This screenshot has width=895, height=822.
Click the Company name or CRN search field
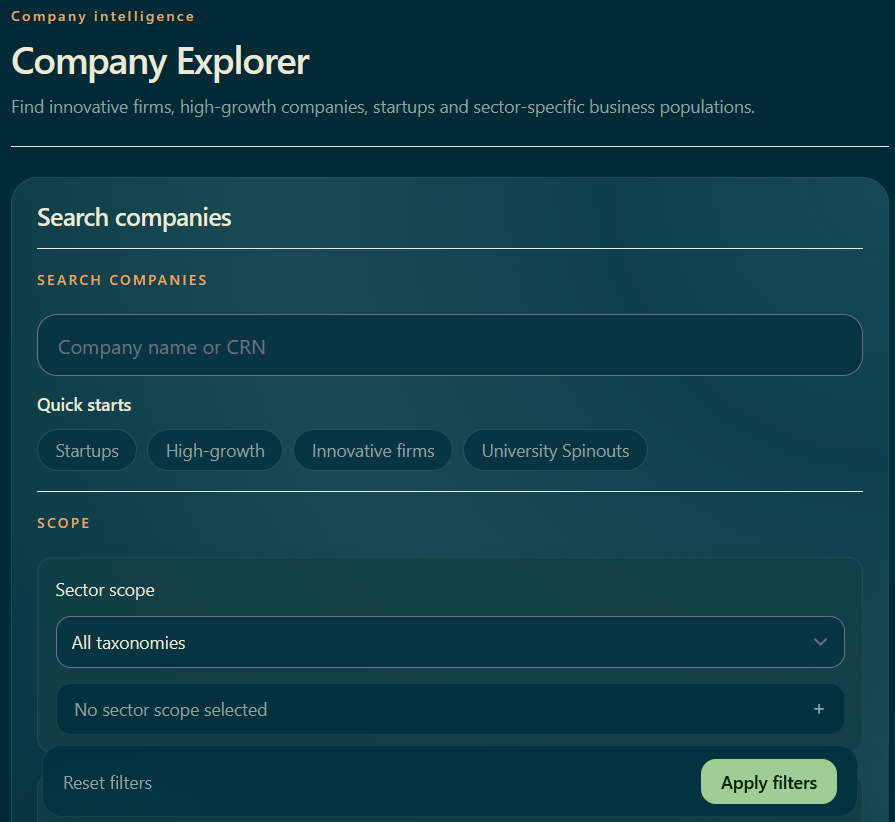(450, 345)
